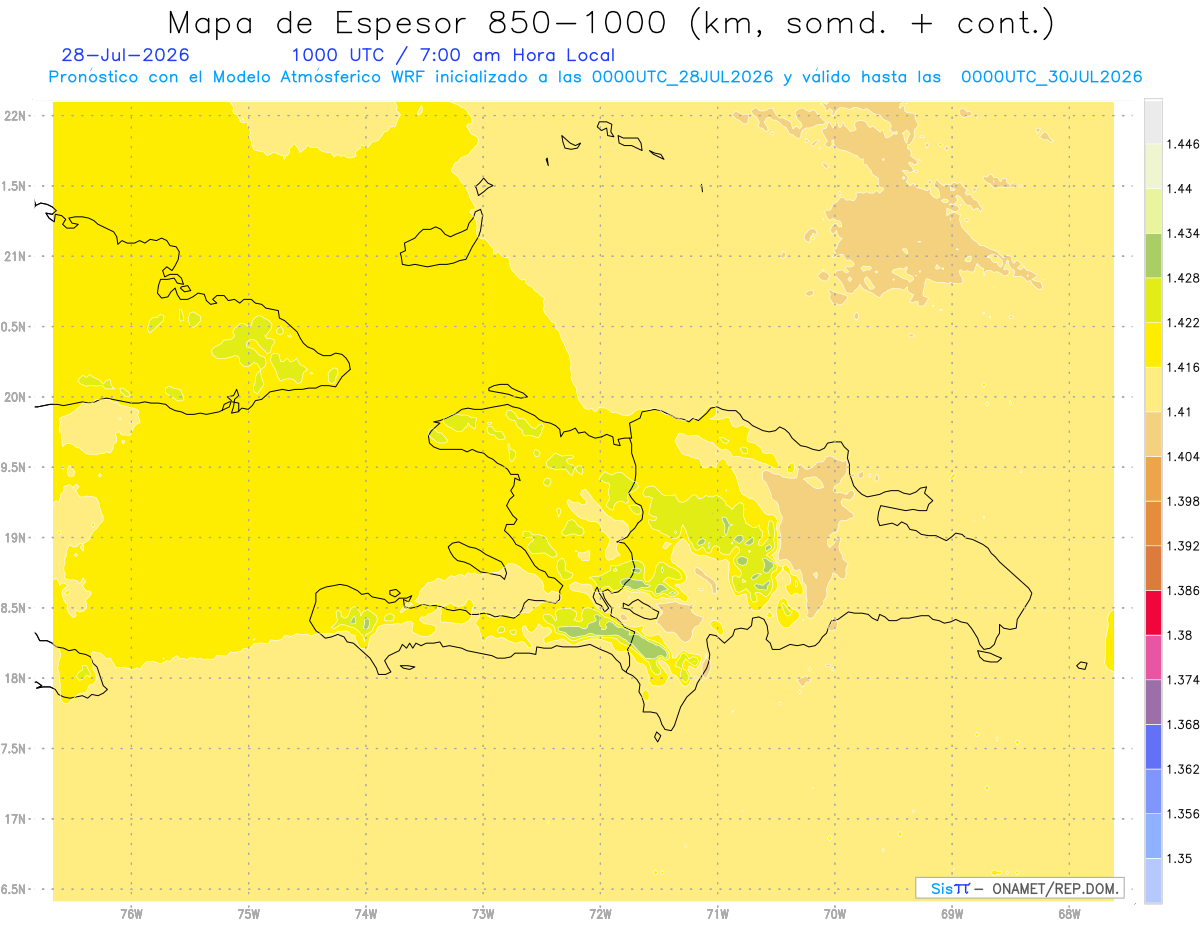
Task: Select the date label '28-Jul-2026'
Action: [125, 55]
